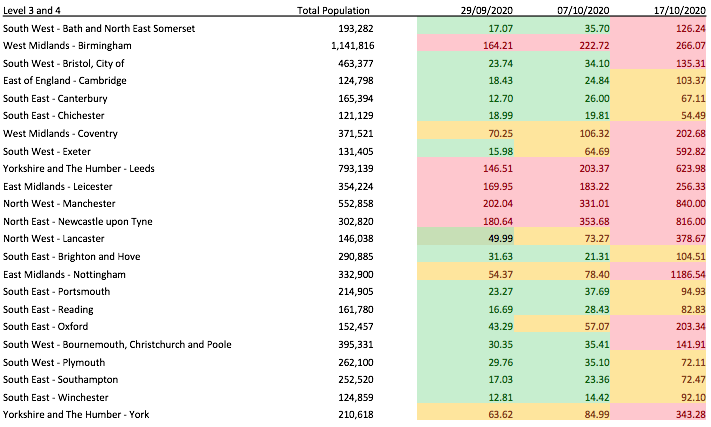Select the Level 3 and 4 header cell

coord(32,10)
